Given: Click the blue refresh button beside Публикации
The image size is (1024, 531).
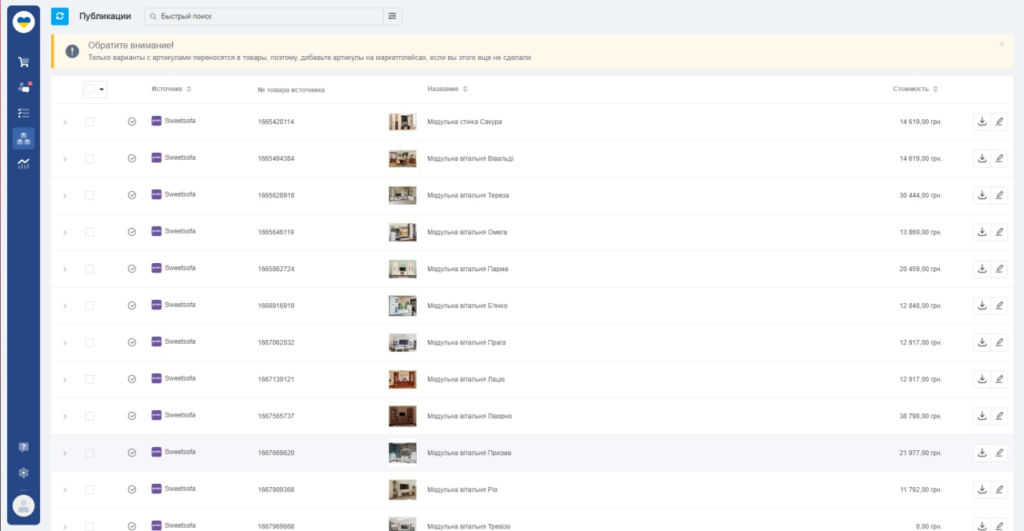Looking at the screenshot, I should 60,16.
